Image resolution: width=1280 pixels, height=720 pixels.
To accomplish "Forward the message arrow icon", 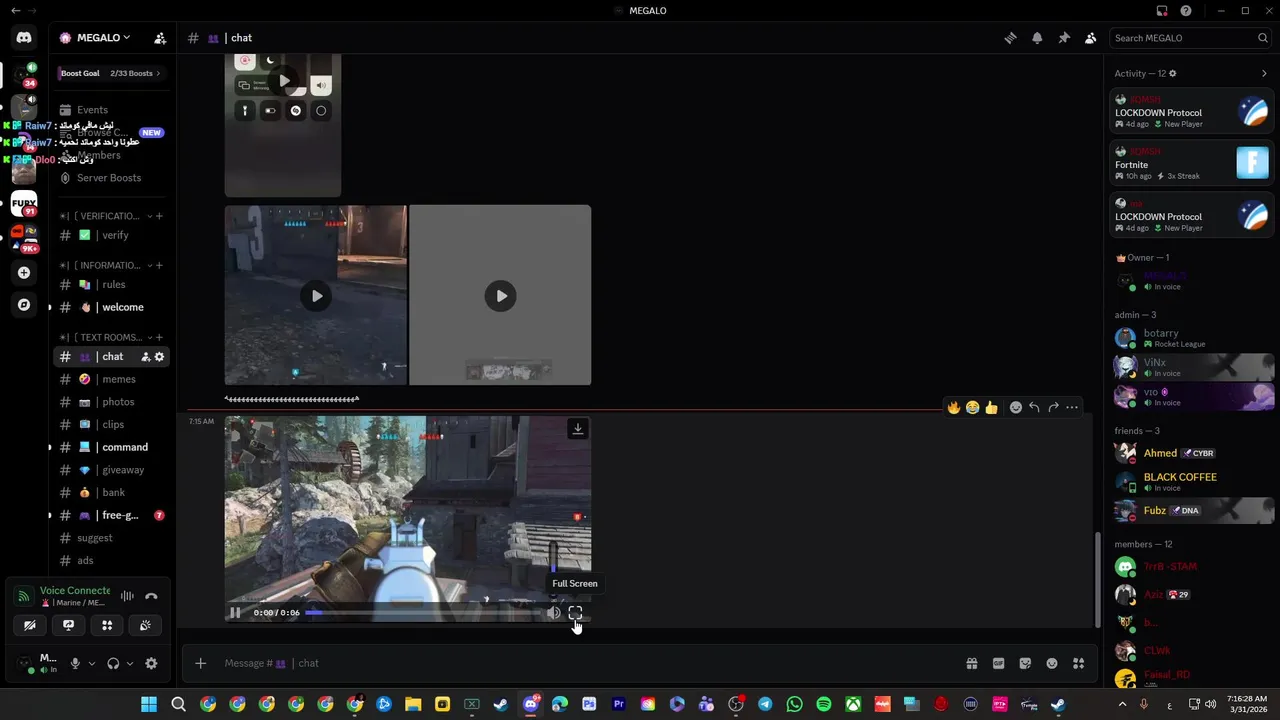I will click(x=1053, y=407).
